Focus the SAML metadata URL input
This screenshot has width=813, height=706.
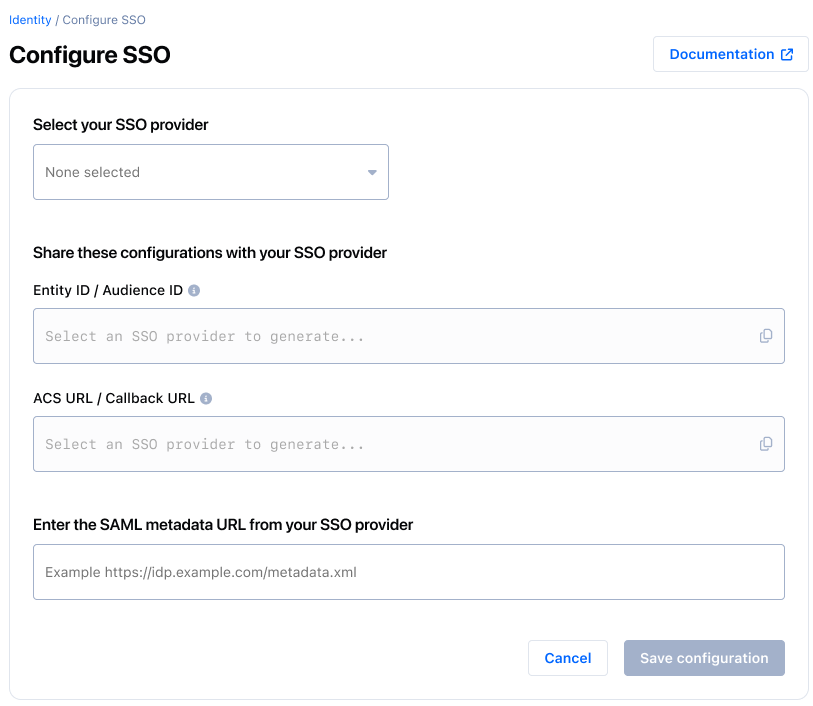[408, 572]
